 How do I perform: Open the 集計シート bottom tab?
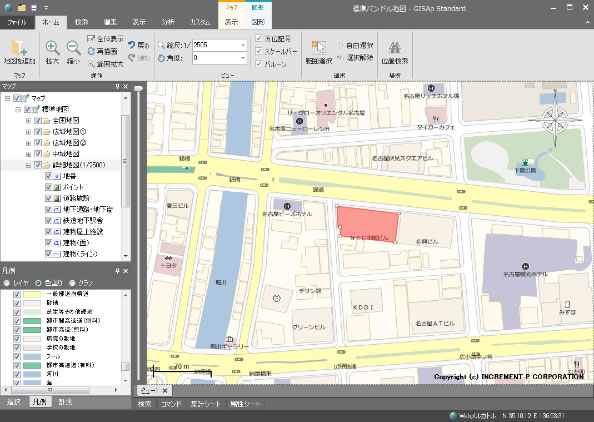[205, 404]
